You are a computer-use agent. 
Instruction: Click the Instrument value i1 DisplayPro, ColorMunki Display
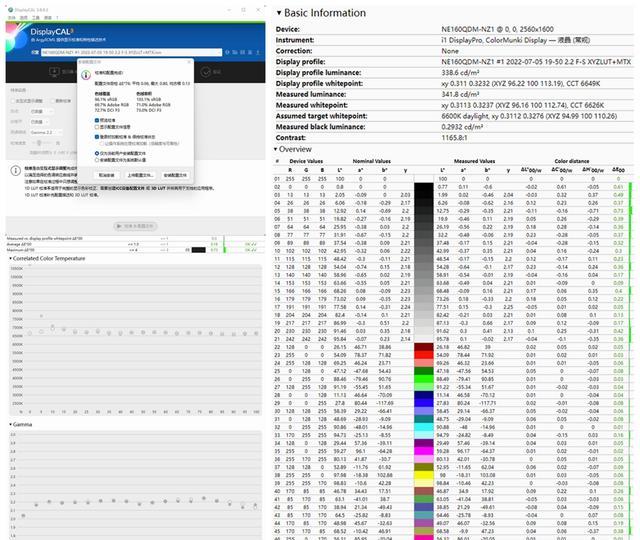[x=516, y=40]
